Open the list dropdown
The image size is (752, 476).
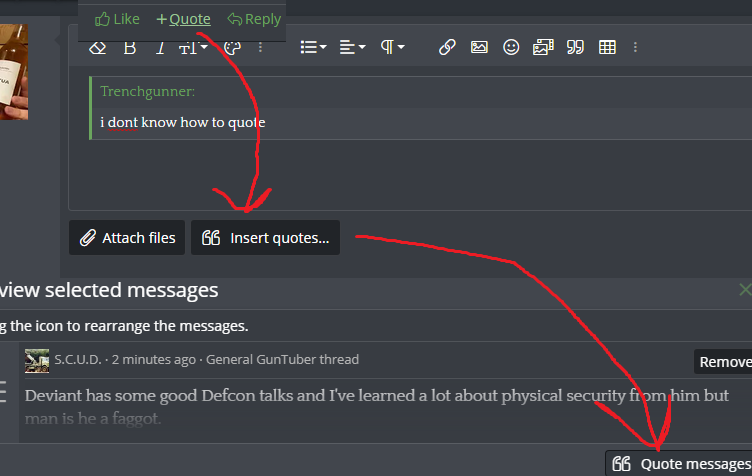[x=313, y=47]
